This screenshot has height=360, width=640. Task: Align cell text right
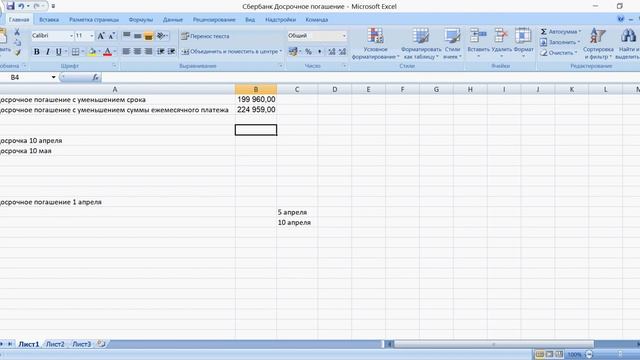pos(149,51)
